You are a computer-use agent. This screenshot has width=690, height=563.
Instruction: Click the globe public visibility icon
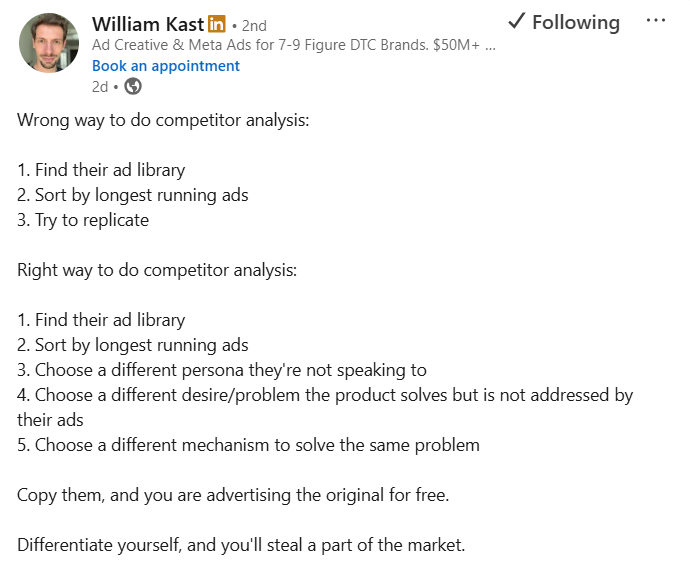click(133, 86)
